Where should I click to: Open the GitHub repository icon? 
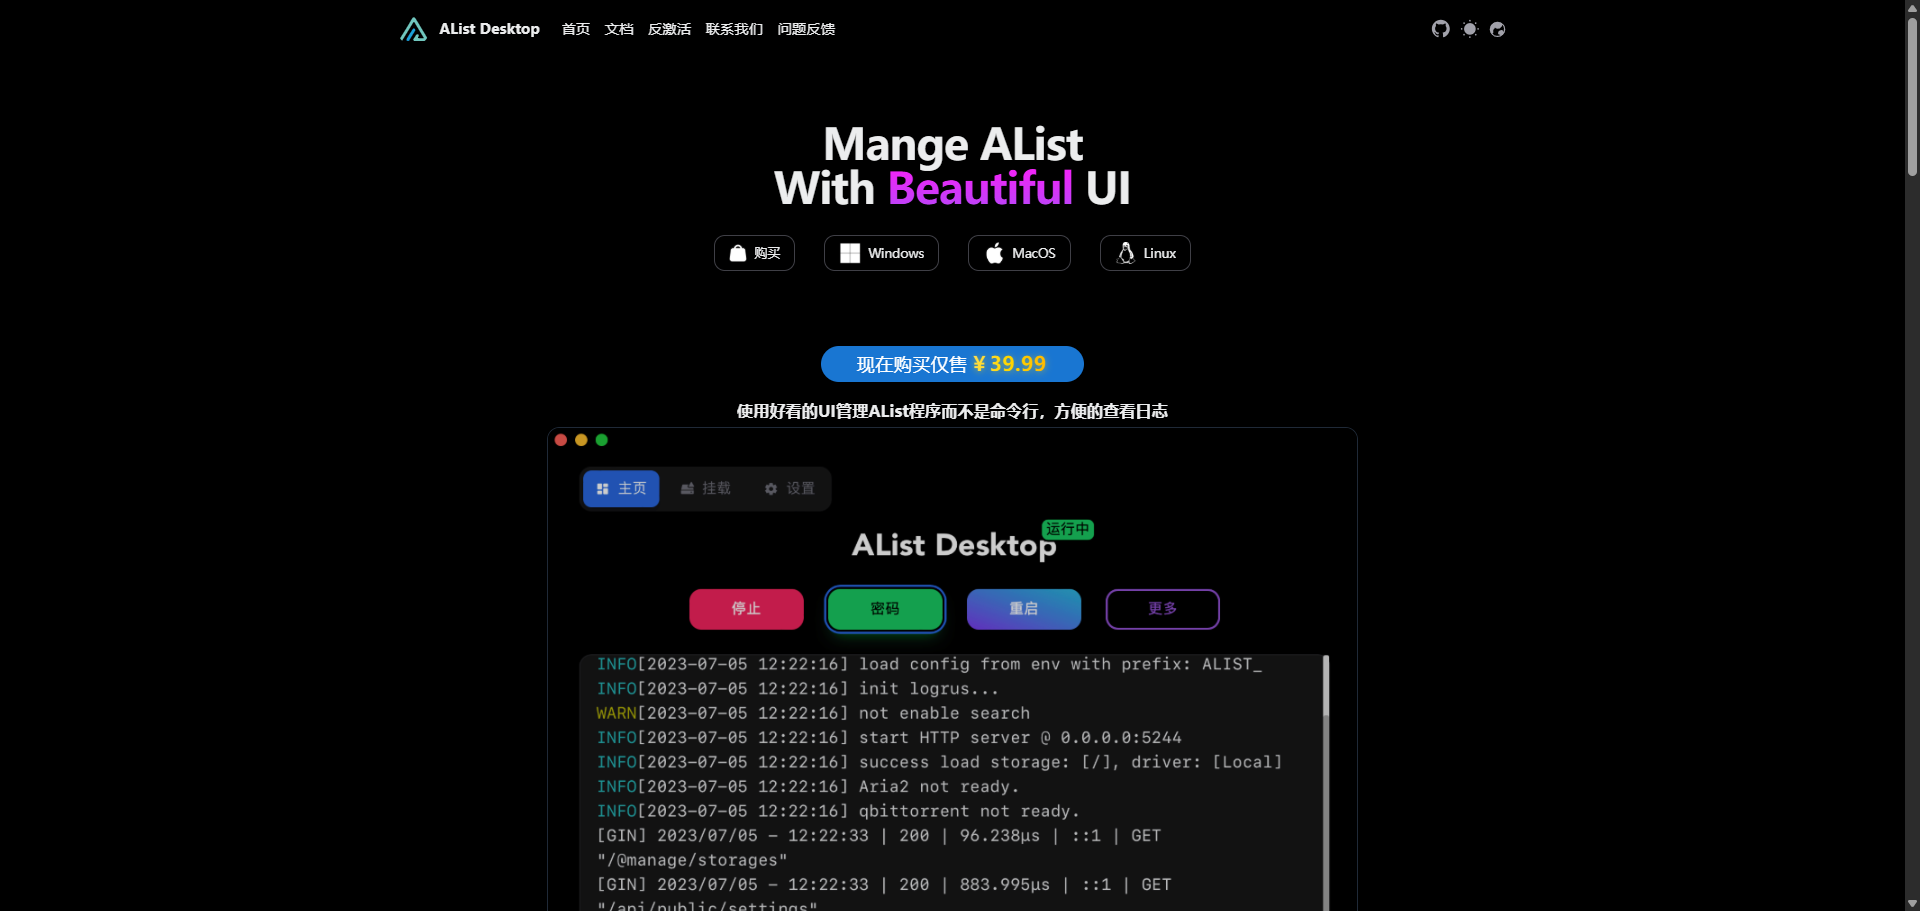pyautogui.click(x=1440, y=29)
